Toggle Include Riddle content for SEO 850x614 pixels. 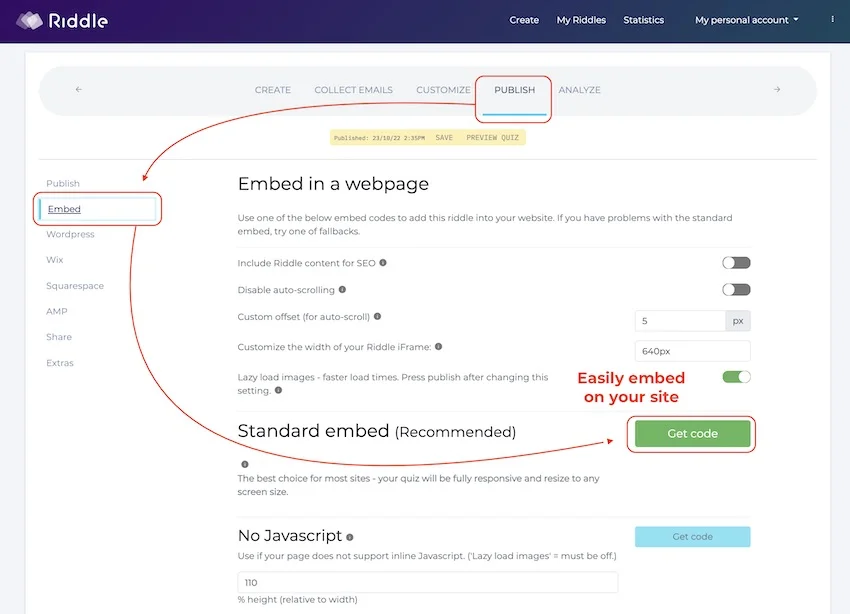pyautogui.click(x=736, y=263)
